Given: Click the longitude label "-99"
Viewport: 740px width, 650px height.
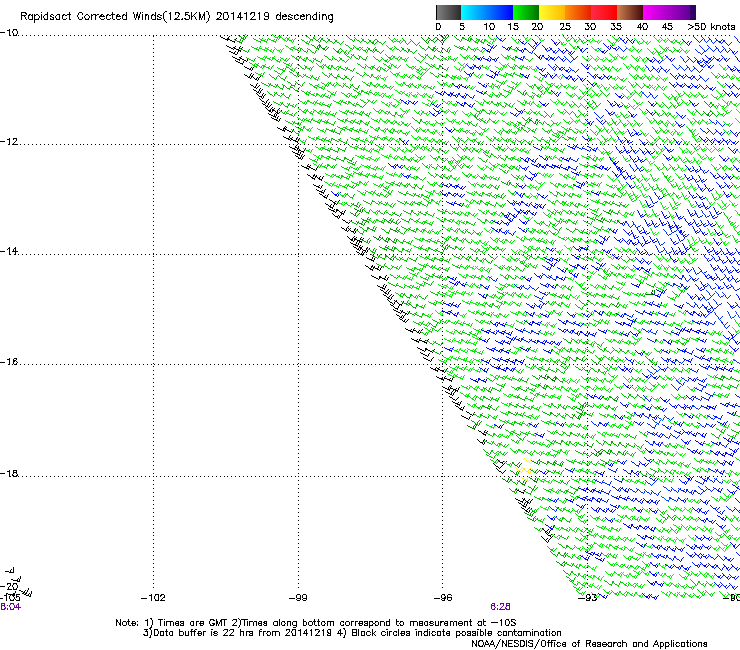Looking at the screenshot, I should click(x=298, y=598).
